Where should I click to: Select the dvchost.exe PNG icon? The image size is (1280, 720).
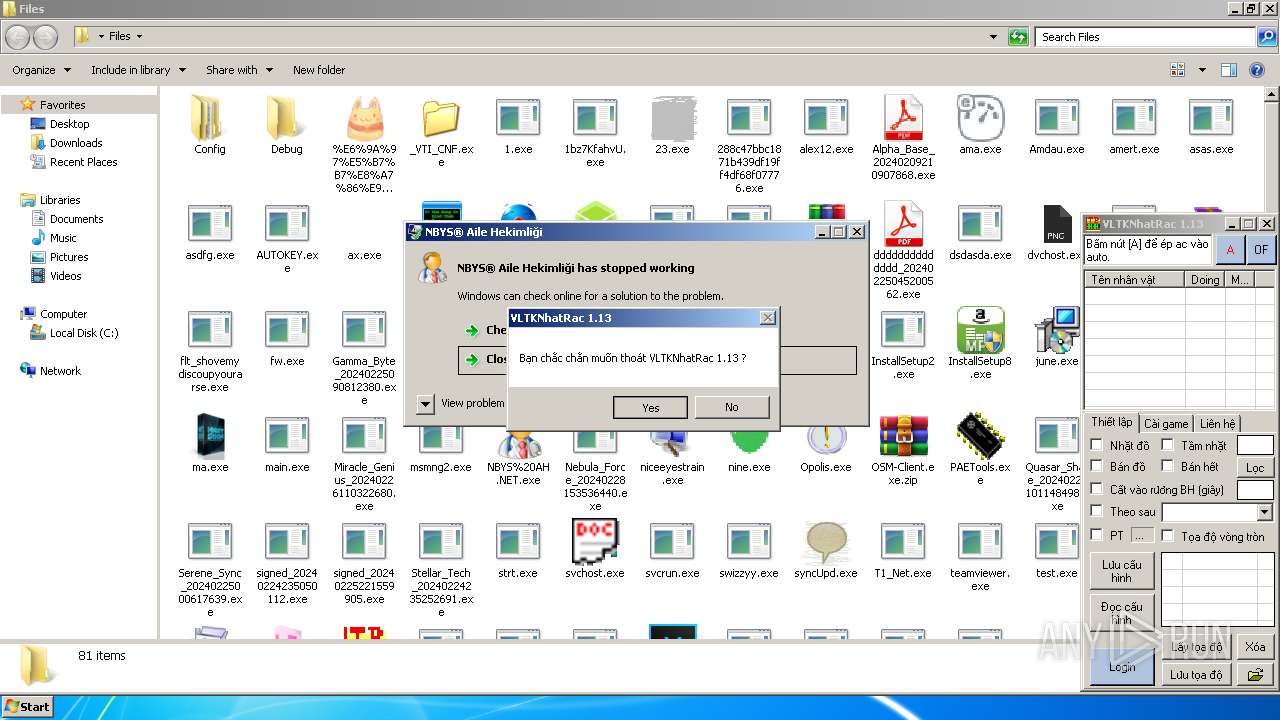[x=1057, y=225]
